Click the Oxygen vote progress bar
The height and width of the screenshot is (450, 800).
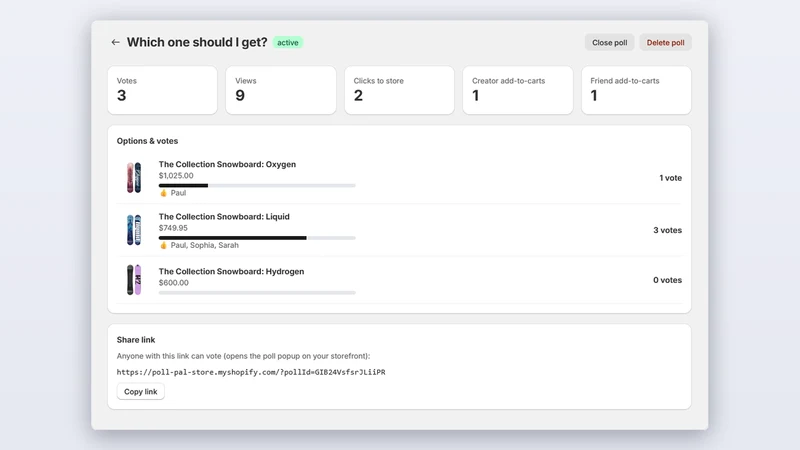pyautogui.click(x=257, y=186)
